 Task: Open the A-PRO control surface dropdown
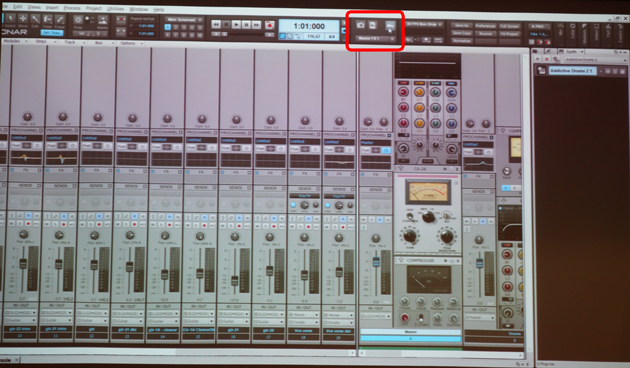539,27
